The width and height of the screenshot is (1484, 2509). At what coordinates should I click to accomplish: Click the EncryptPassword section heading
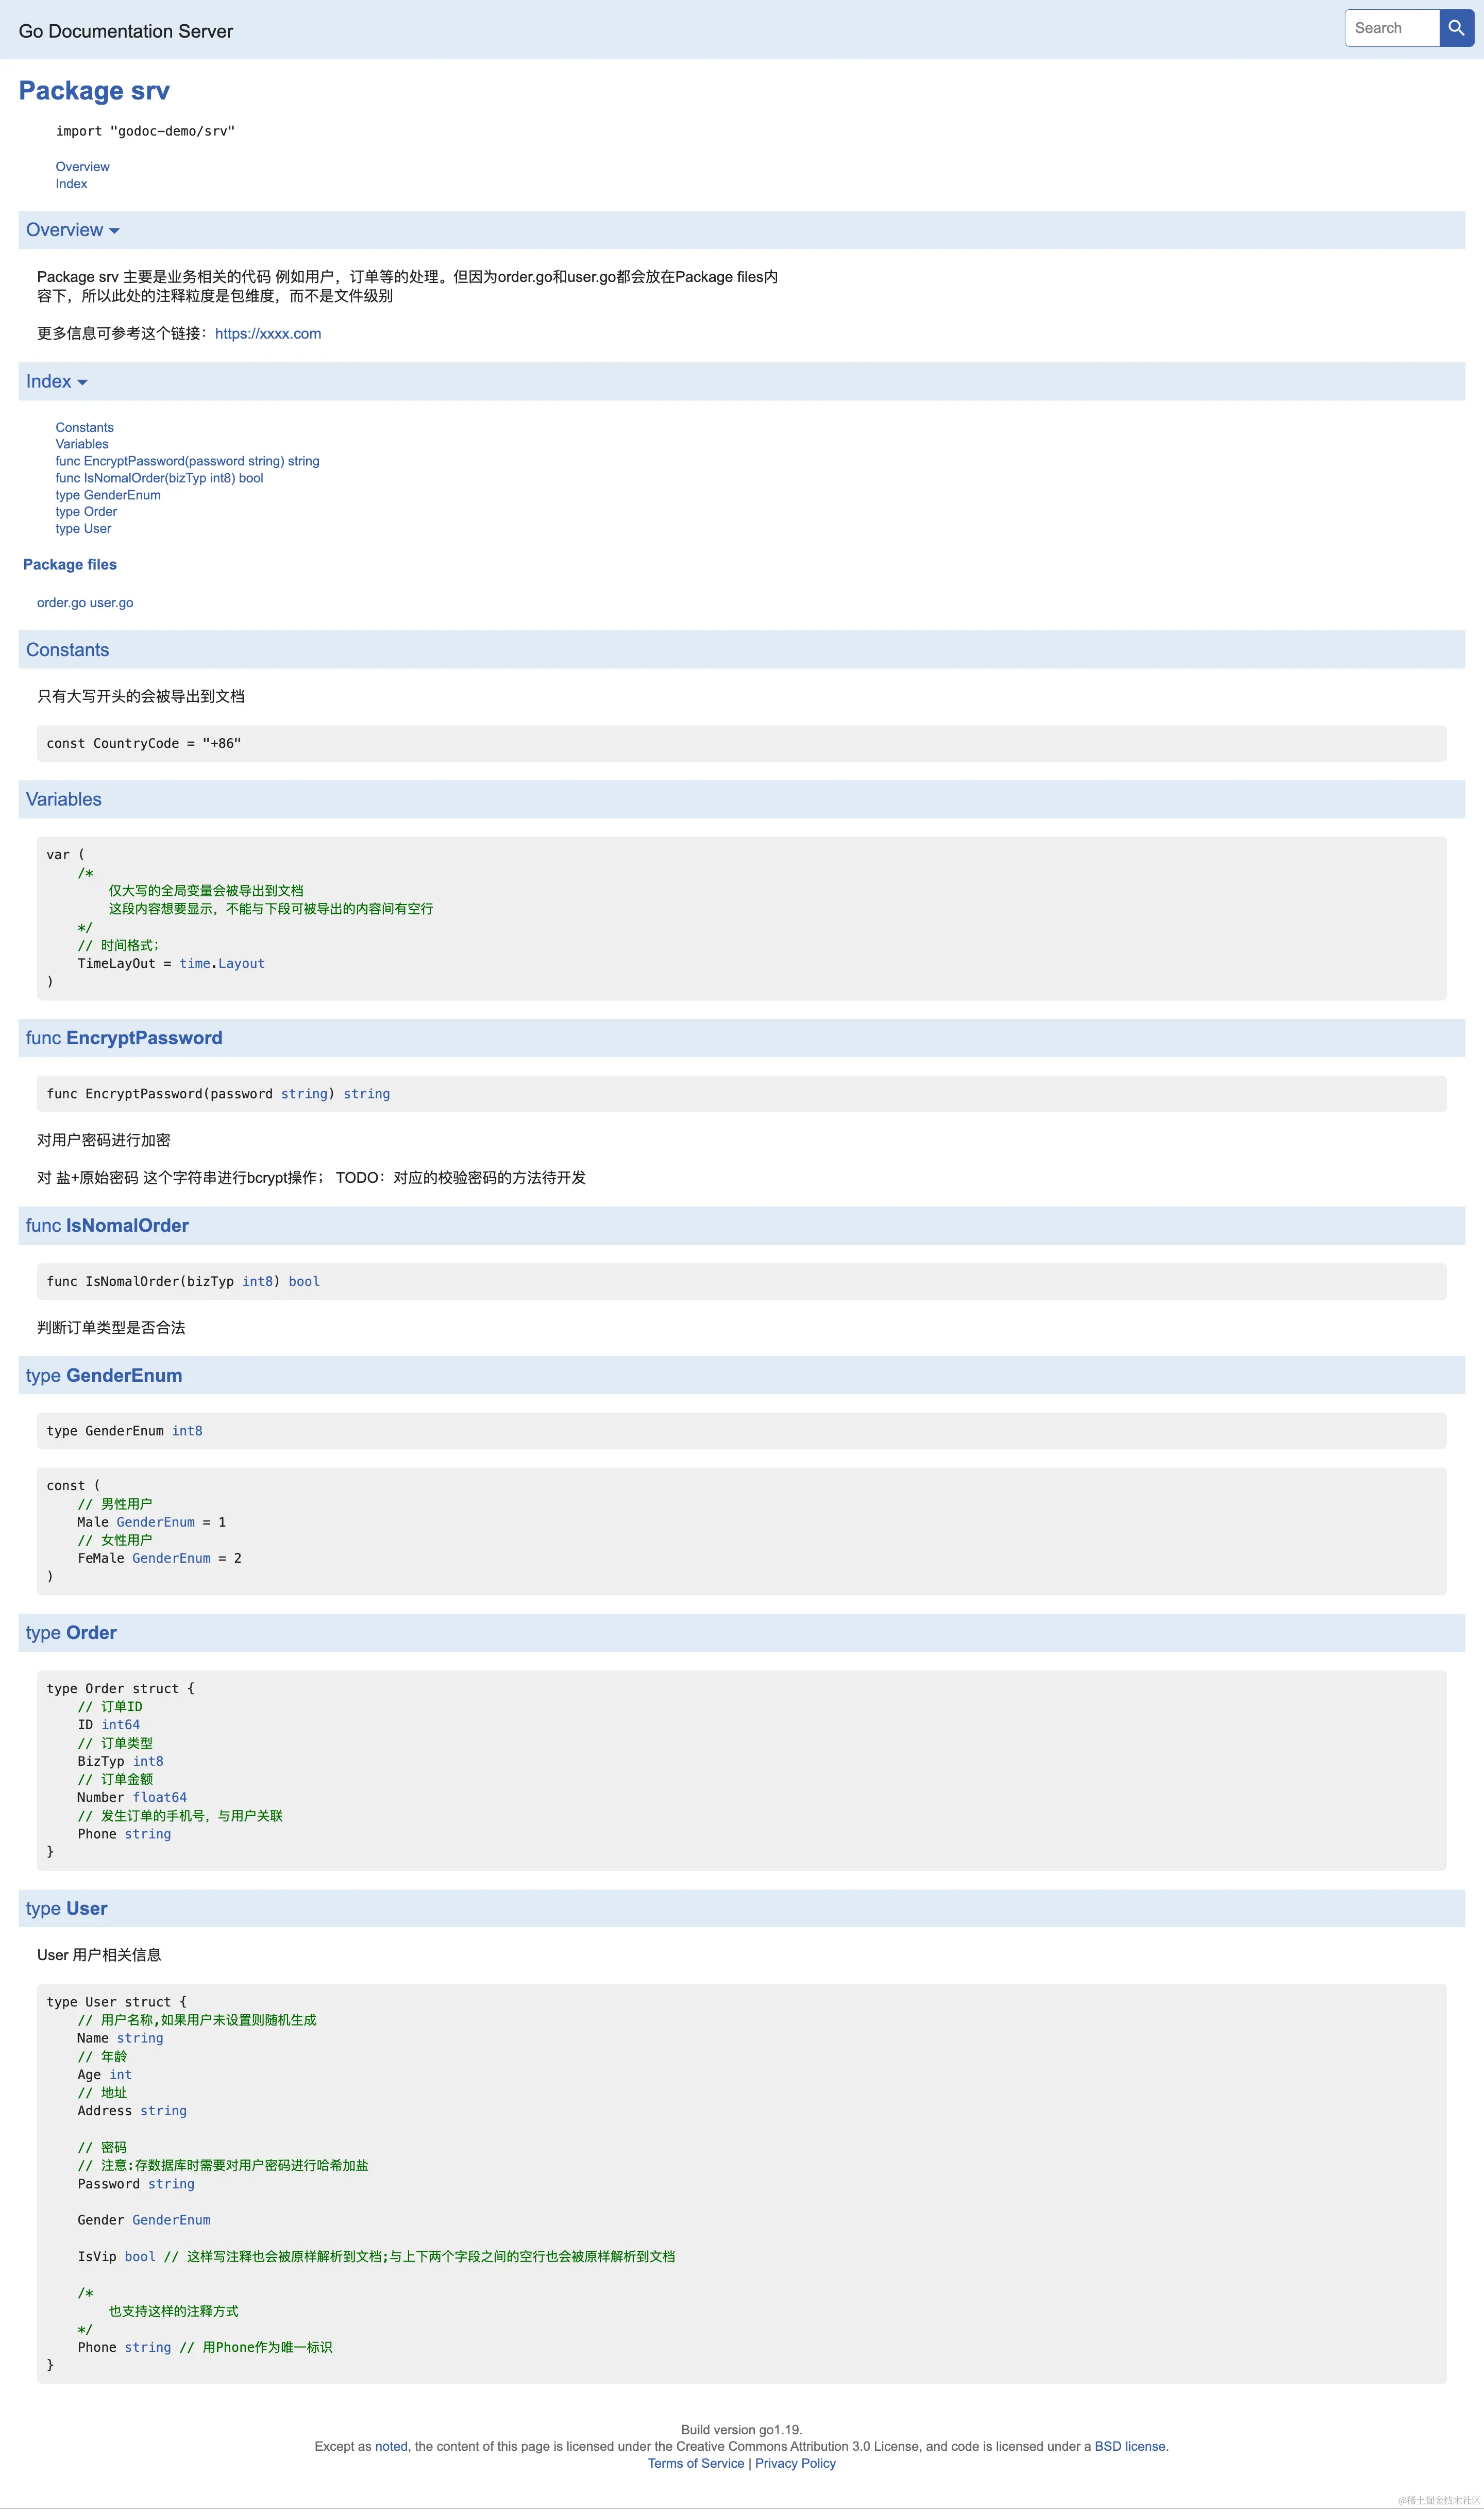pos(144,1038)
